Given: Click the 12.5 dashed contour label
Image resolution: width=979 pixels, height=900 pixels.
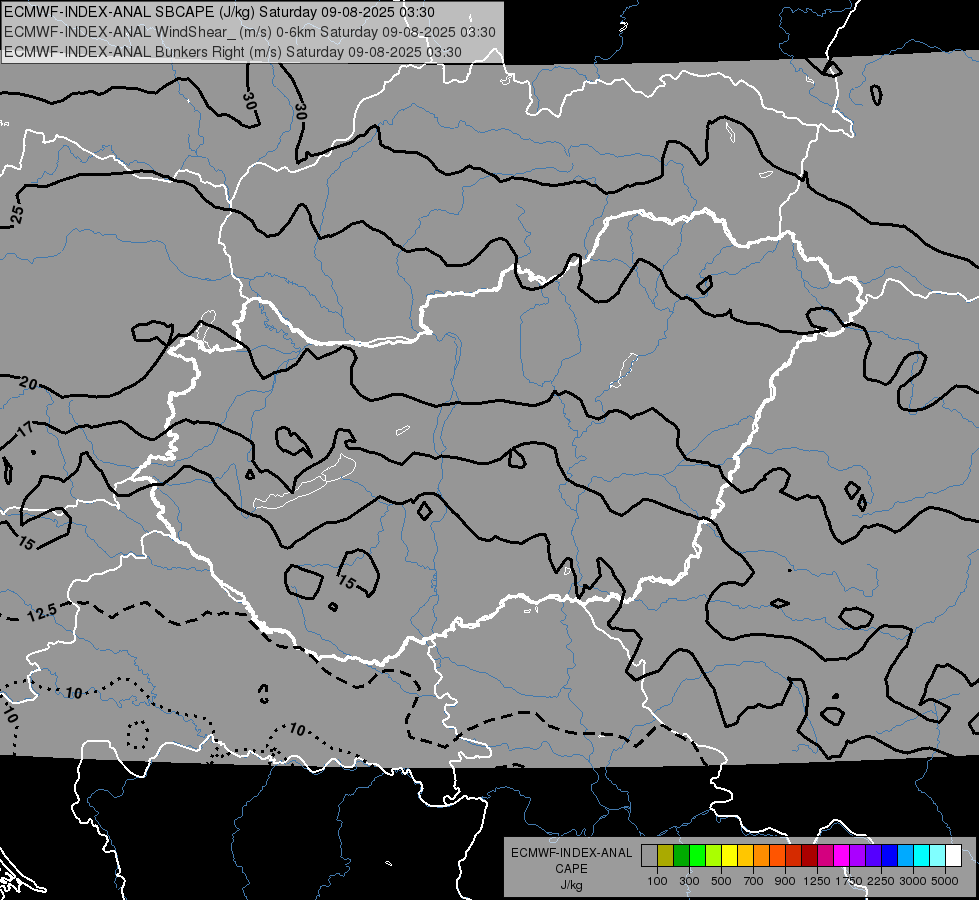Looking at the screenshot, I should pyautogui.click(x=42, y=613).
